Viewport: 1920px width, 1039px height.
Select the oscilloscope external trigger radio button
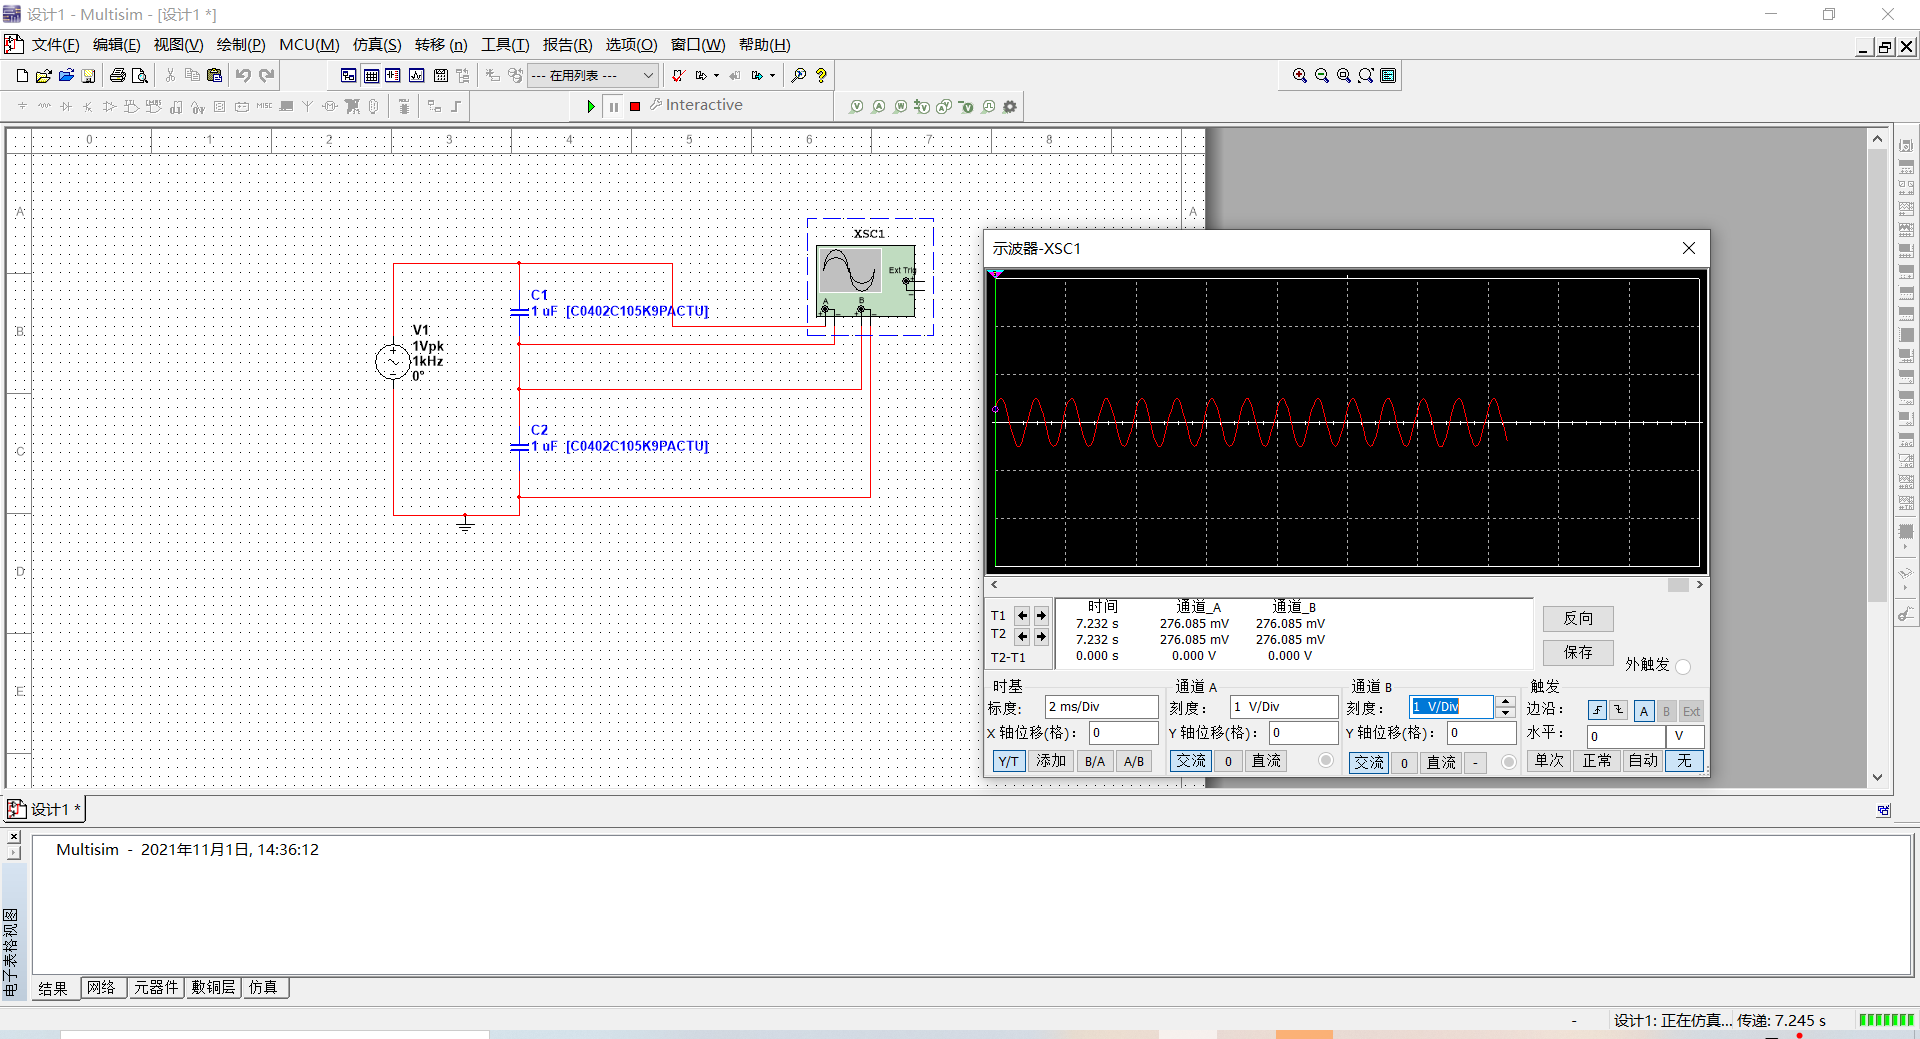[x=1683, y=666]
